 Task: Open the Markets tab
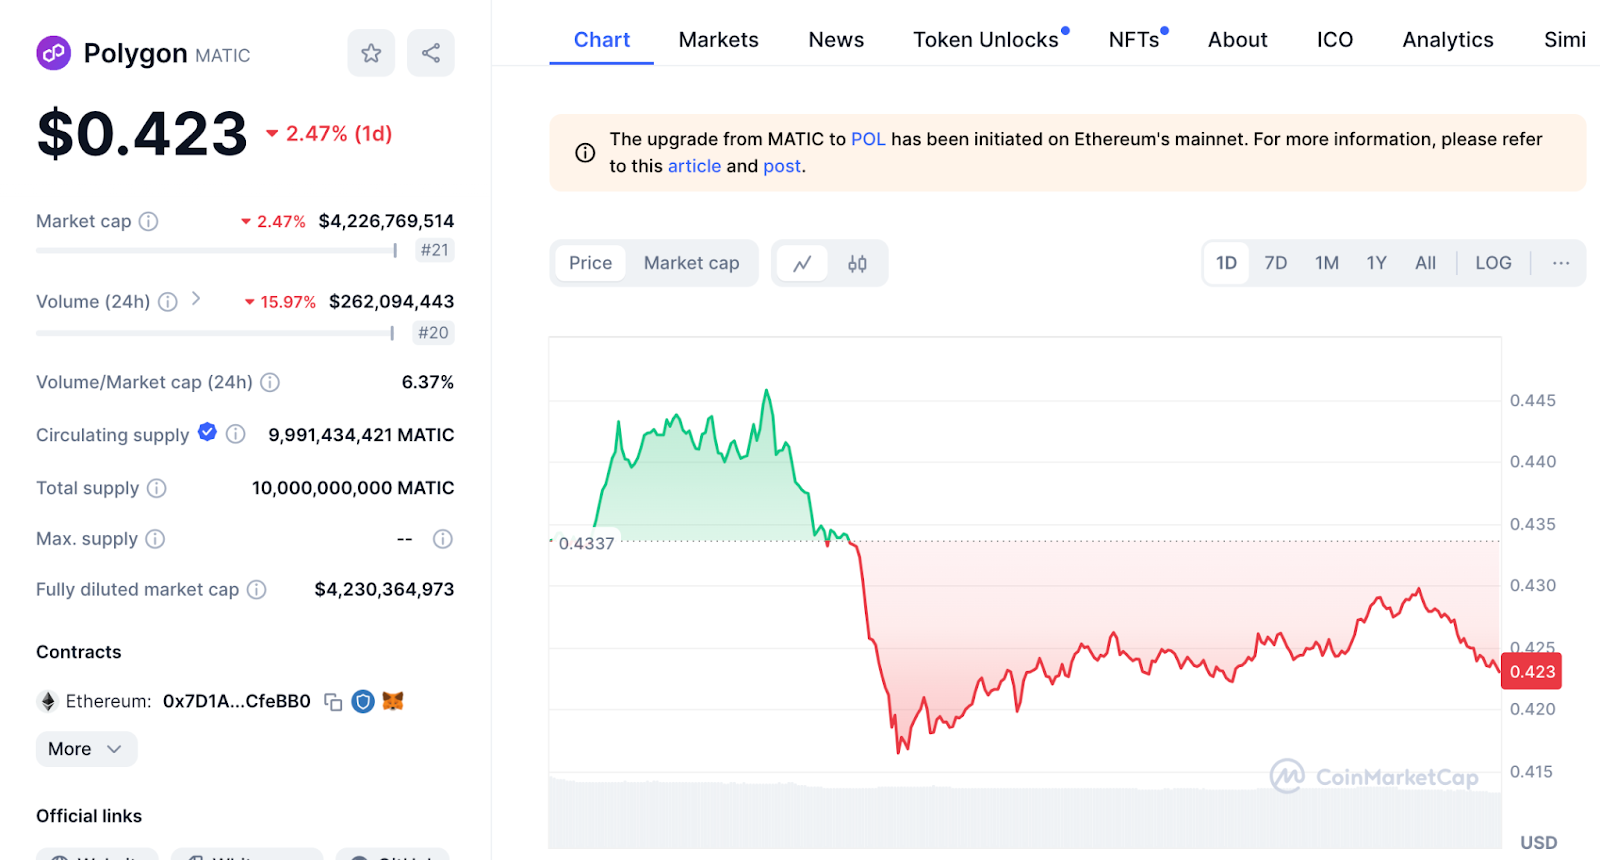pos(719,40)
